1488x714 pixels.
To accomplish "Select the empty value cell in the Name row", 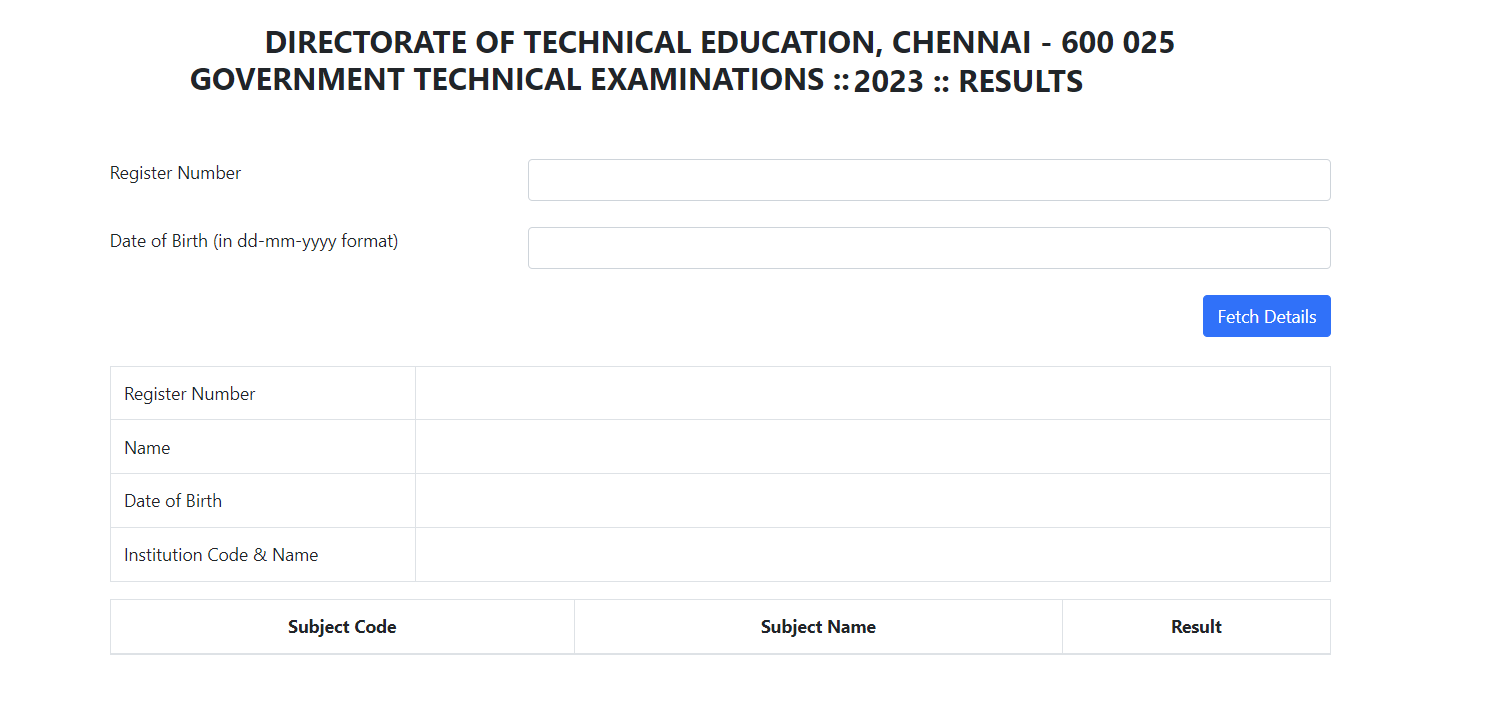I will (x=873, y=447).
